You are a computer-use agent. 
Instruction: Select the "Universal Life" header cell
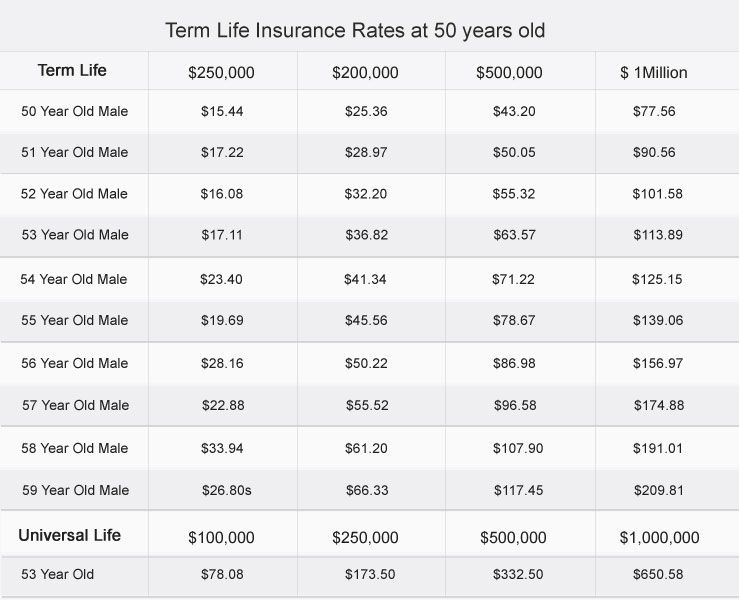point(69,536)
